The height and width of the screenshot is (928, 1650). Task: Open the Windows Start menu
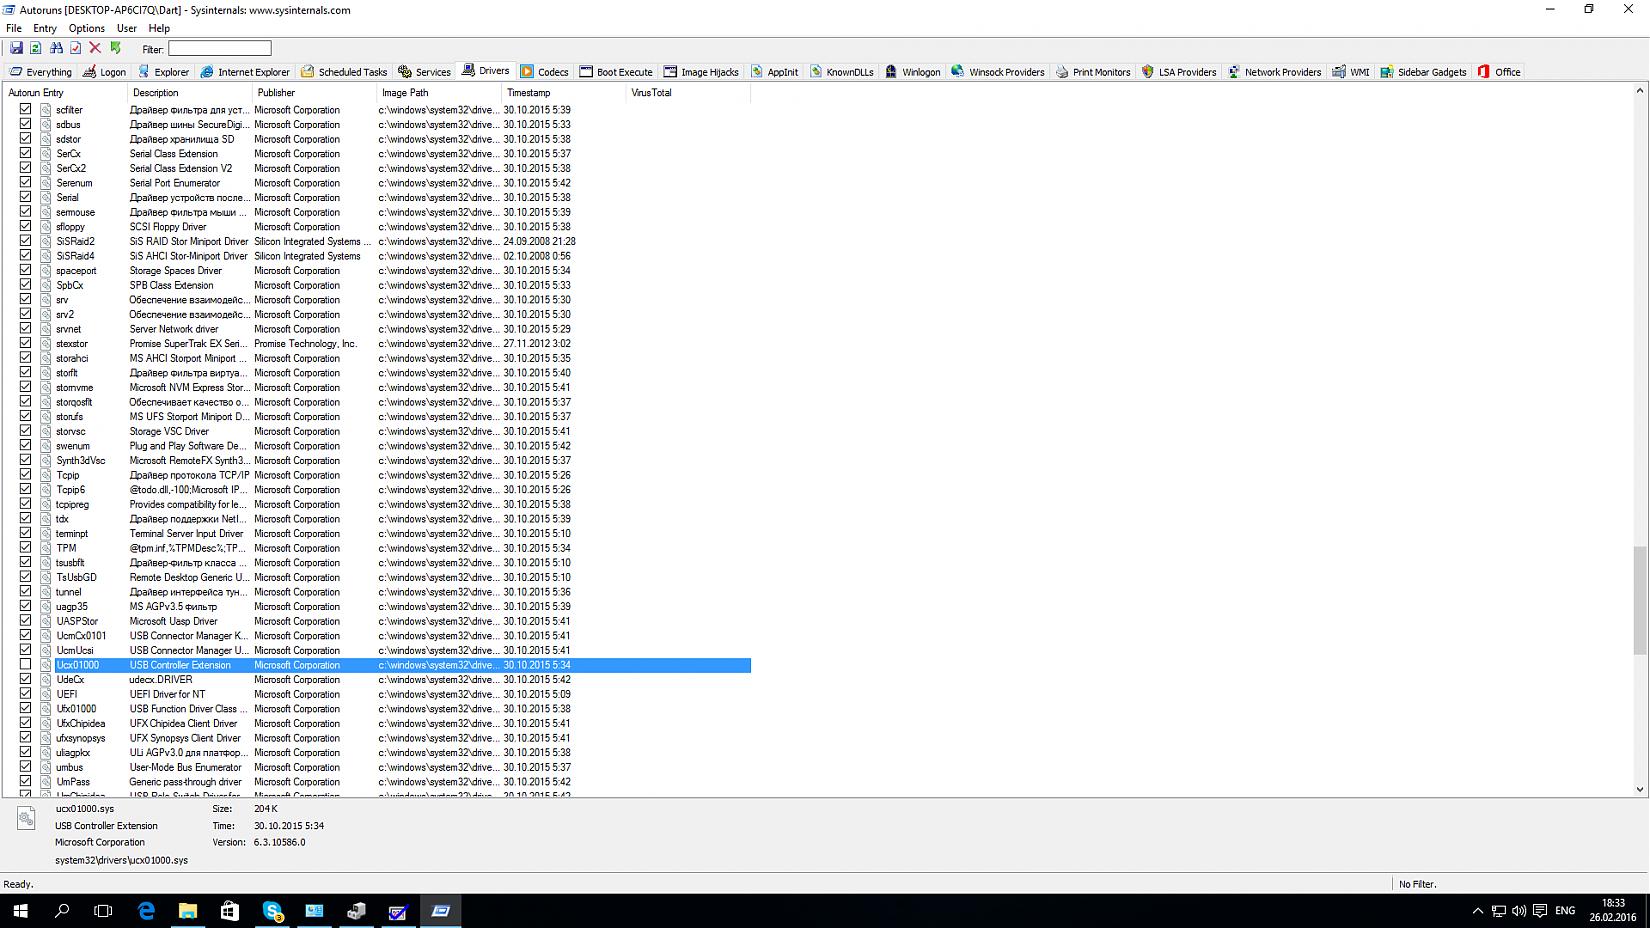click(20, 911)
